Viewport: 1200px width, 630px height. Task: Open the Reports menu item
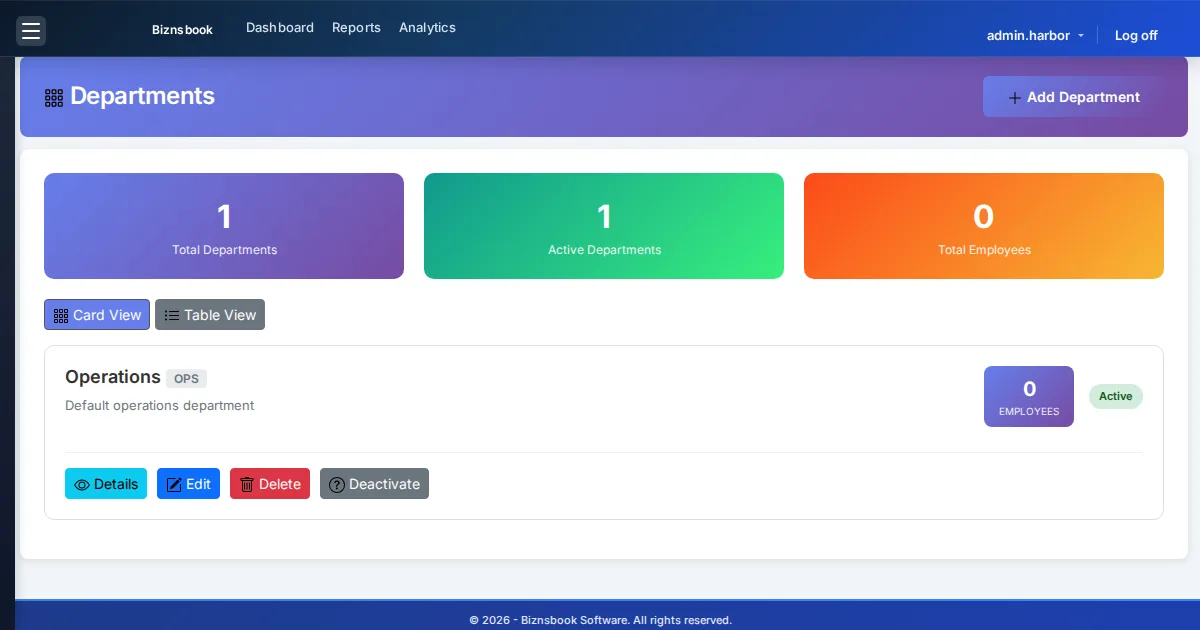(356, 28)
